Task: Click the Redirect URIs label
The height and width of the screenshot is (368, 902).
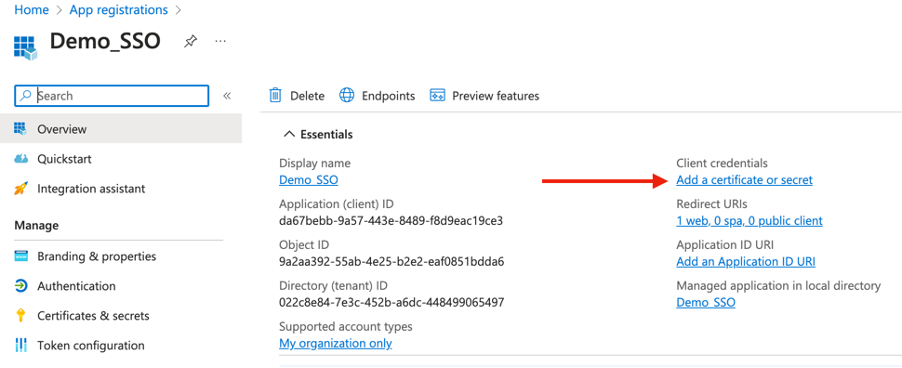Action: click(x=712, y=204)
